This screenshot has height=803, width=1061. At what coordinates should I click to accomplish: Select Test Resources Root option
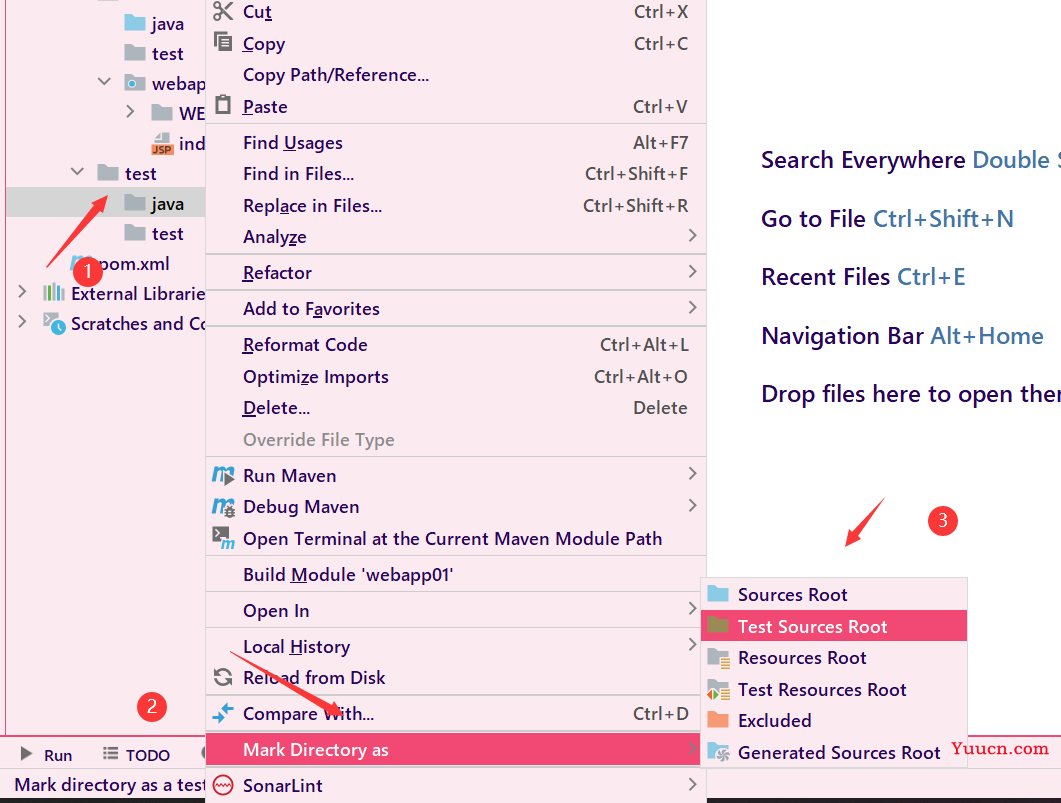(x=834, y=689)
